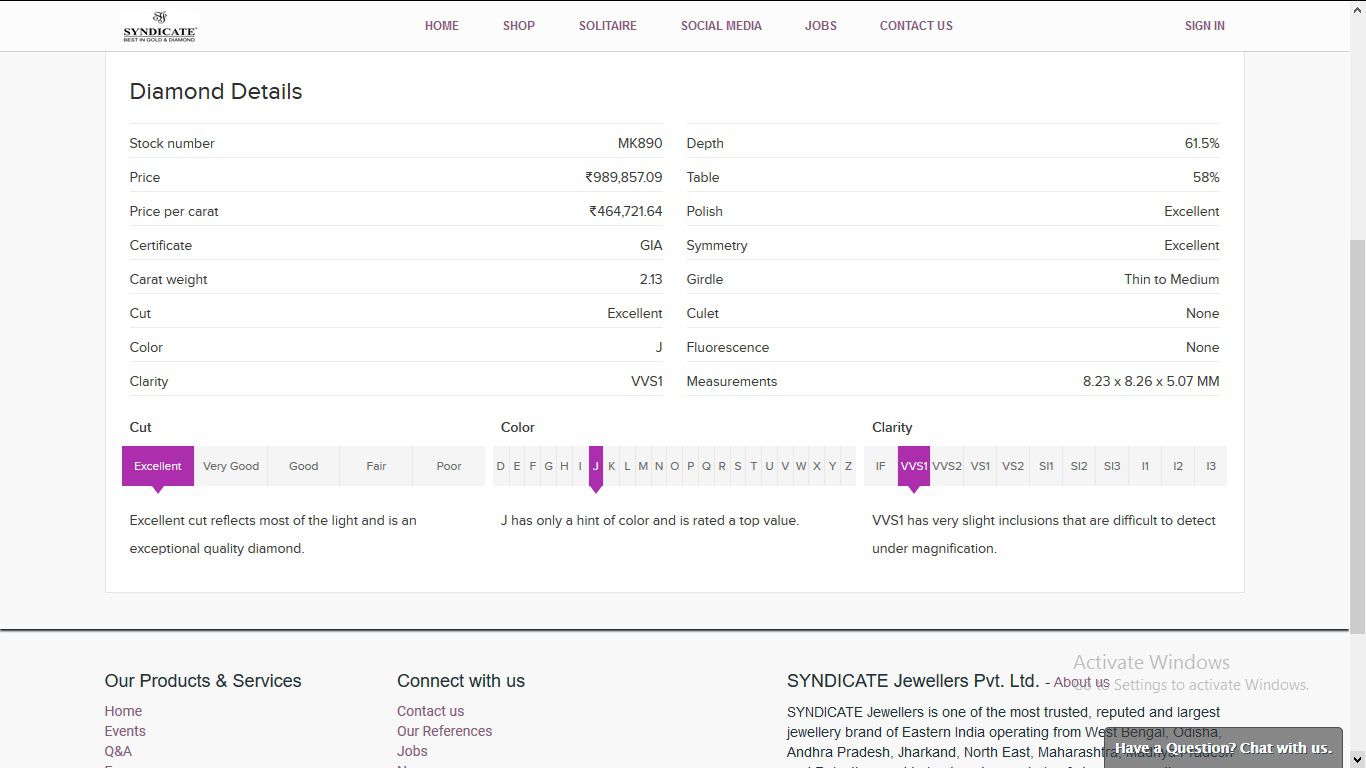This screenshot has width=1366, height=768.
Task: Open the footer Q&A link
Action: click(118, 751)
